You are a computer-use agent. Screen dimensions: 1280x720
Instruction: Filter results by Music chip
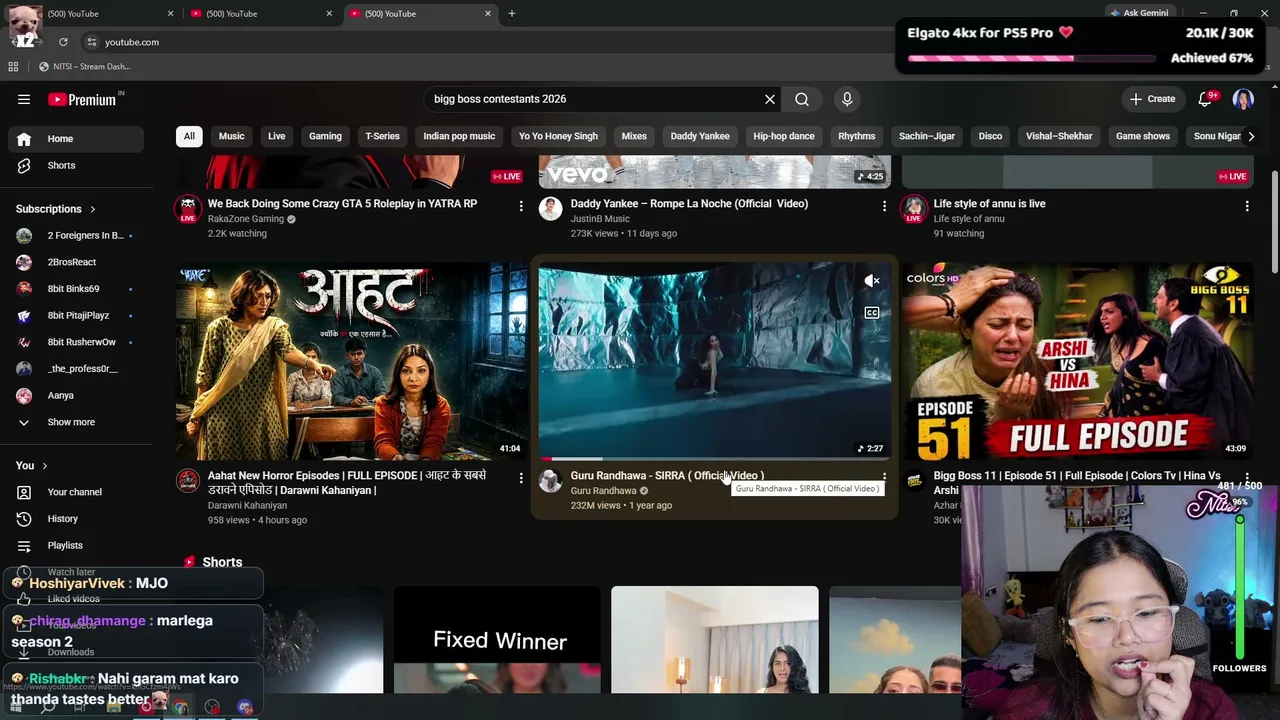coord(231,136)
